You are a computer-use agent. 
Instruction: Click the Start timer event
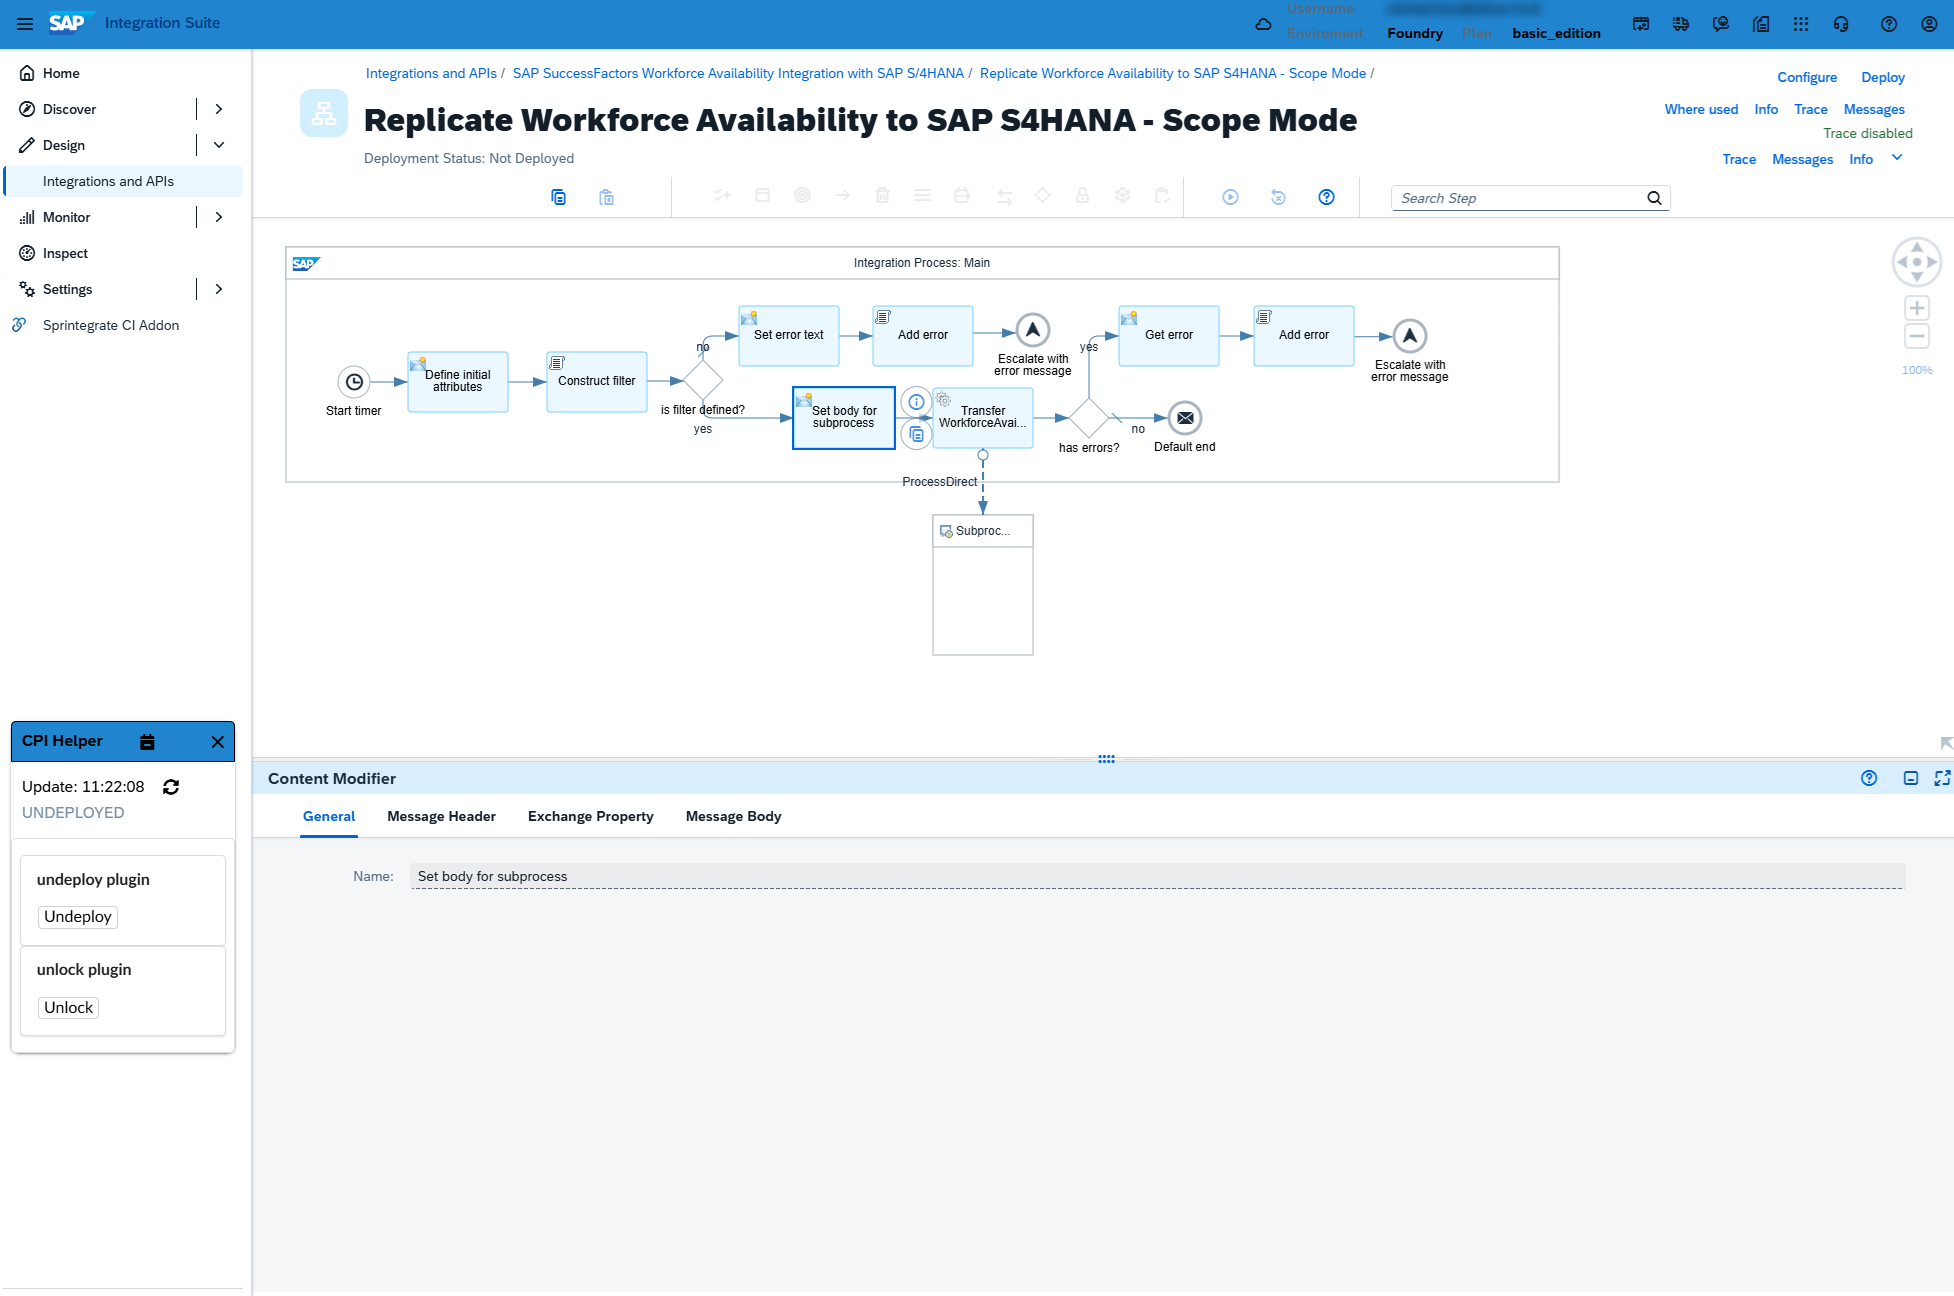pos(354,382)
